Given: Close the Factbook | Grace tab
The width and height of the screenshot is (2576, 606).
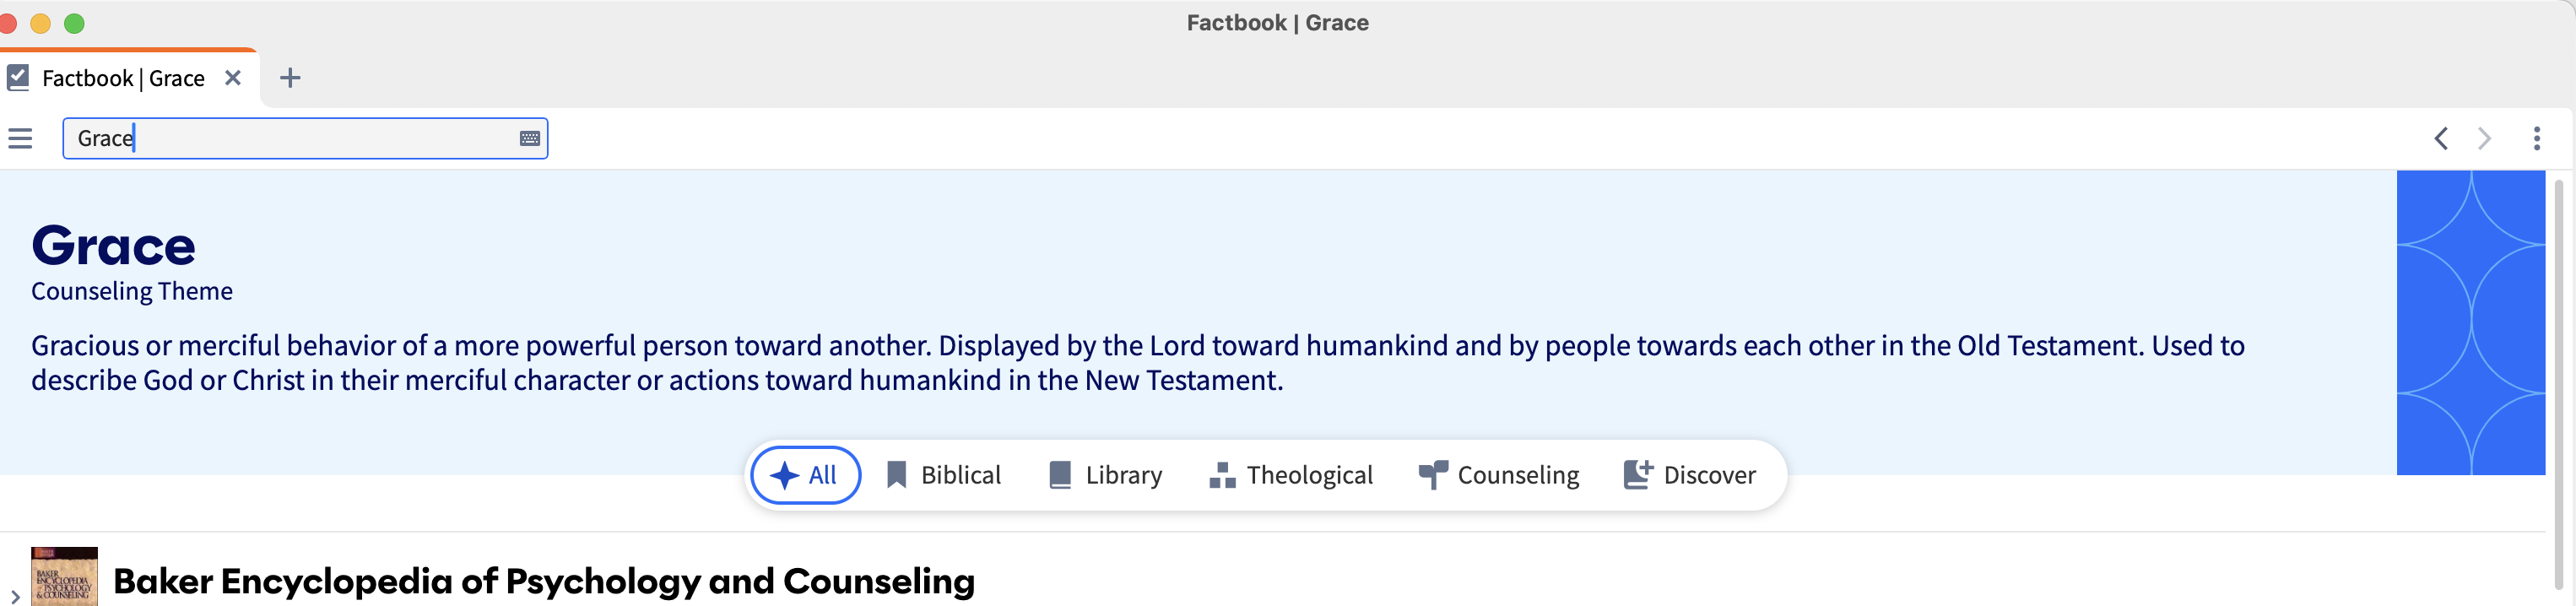Looking at the screenshot, I should [x=233, y=78].
